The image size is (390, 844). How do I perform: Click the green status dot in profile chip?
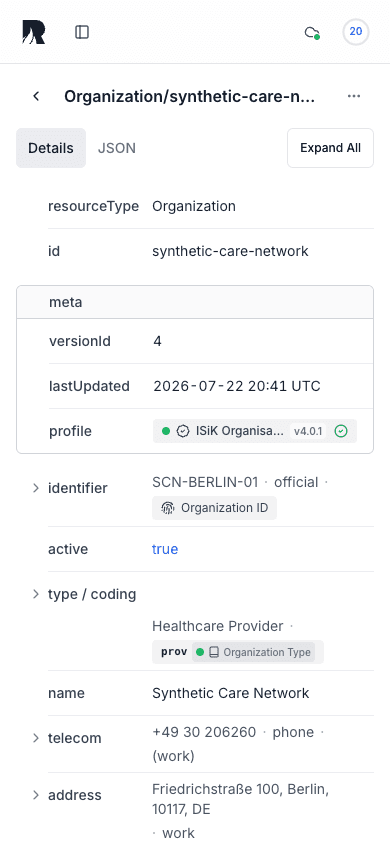point(166,431)
